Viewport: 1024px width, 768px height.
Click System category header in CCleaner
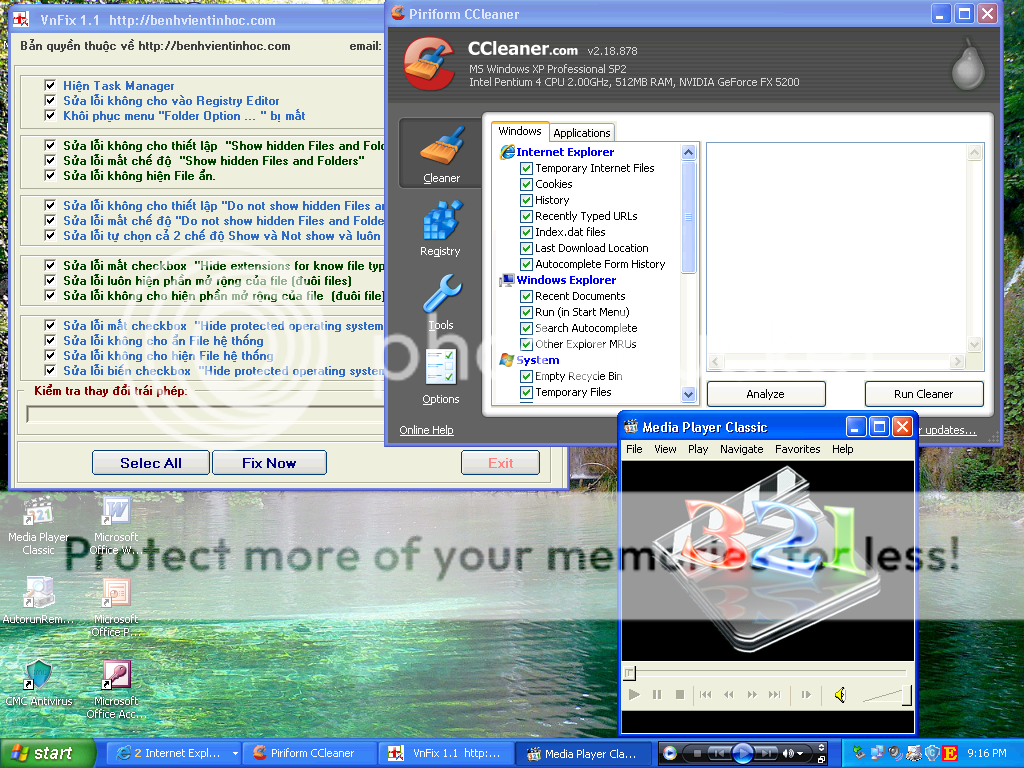(537, 360)
